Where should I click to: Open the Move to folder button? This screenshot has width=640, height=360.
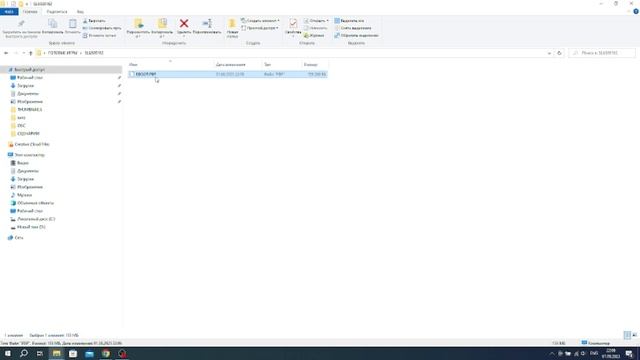tap(138, 28)
